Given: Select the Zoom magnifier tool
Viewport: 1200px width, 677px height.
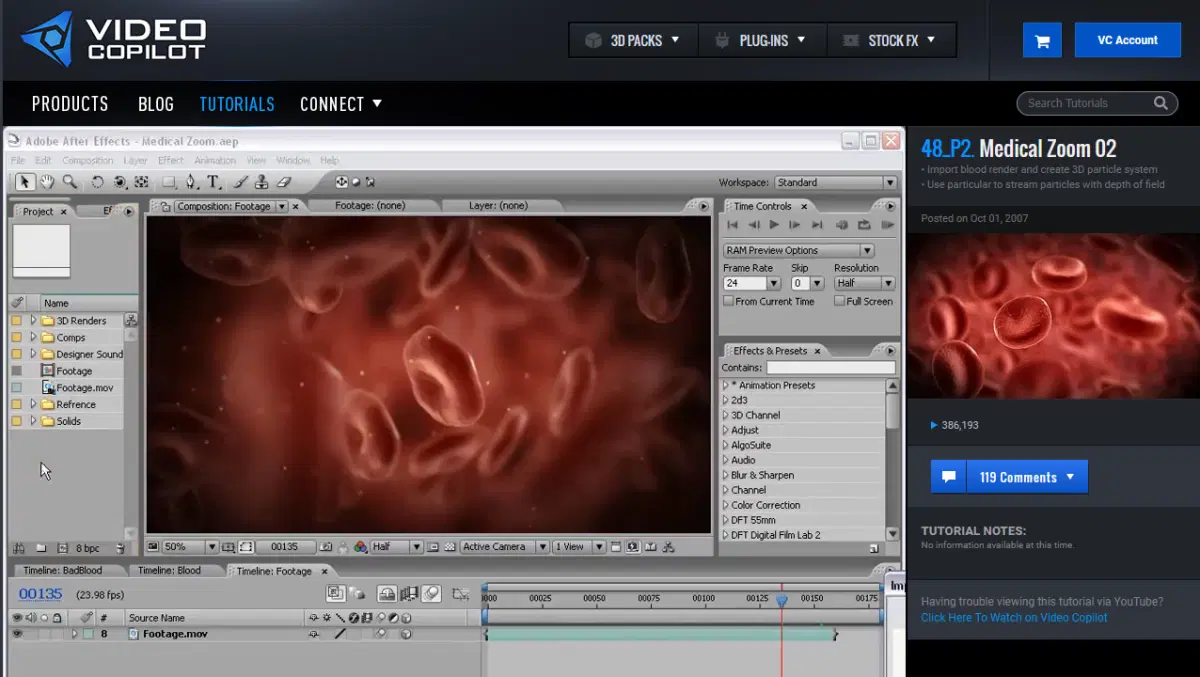Looking at the screenshot, I should coord(69,182).
